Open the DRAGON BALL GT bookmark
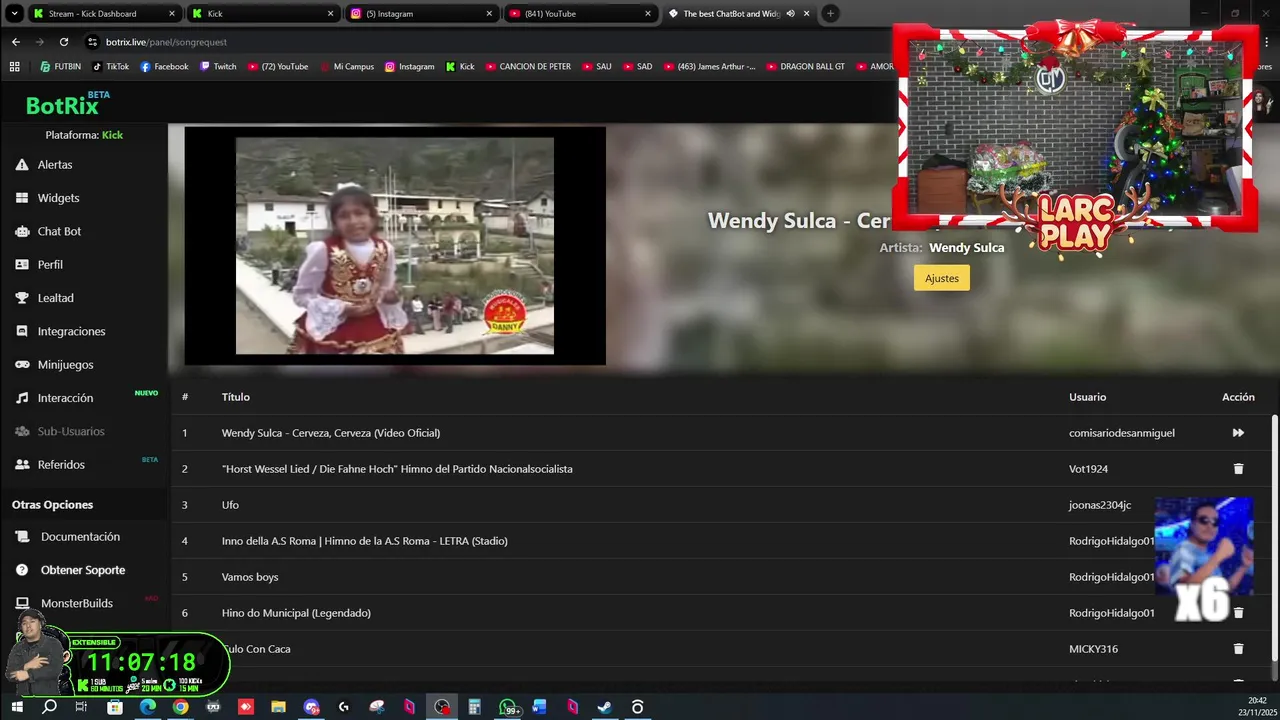The height and width of the screenshot is (720, 1280). (806, 67)
